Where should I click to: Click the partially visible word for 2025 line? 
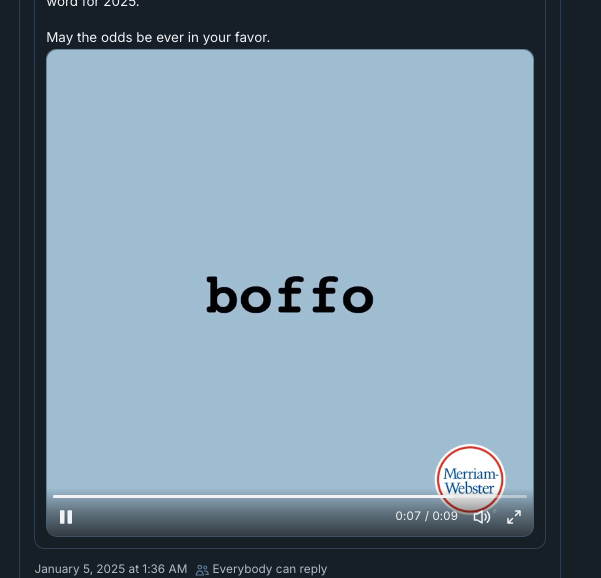[x=92, y=3]
